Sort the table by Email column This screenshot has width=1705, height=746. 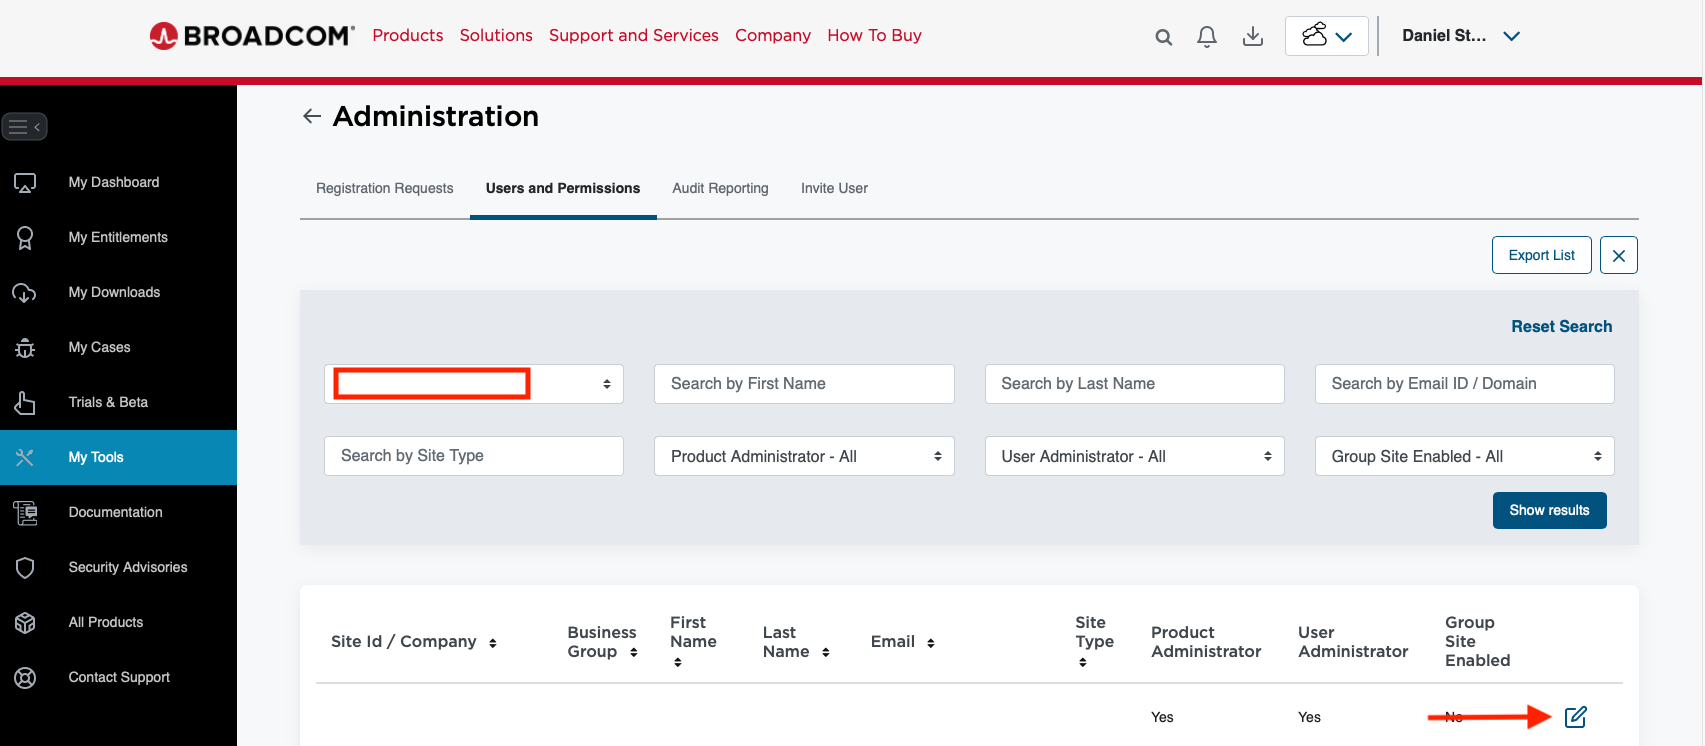(930, 643)
